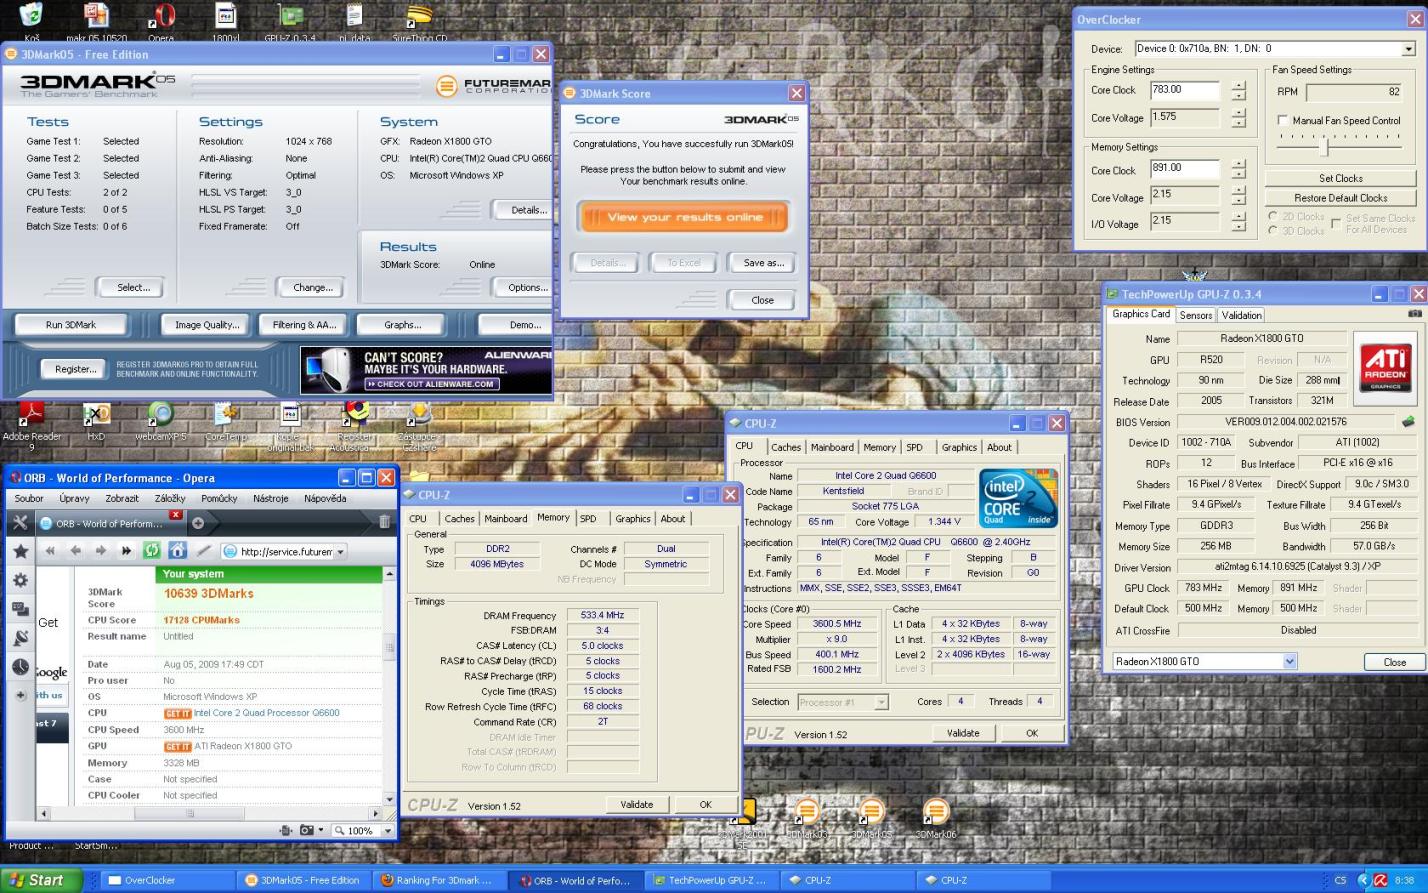Open a new tab in Opera
Image resolution: width=1428 pixels, height=893 pixels.
(x=198, y=522)
